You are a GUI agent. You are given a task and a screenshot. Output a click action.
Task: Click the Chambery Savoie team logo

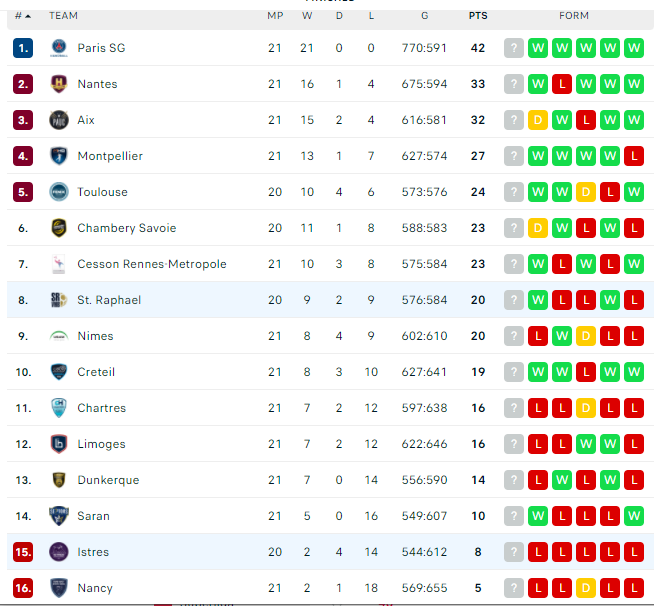point(58,228)
